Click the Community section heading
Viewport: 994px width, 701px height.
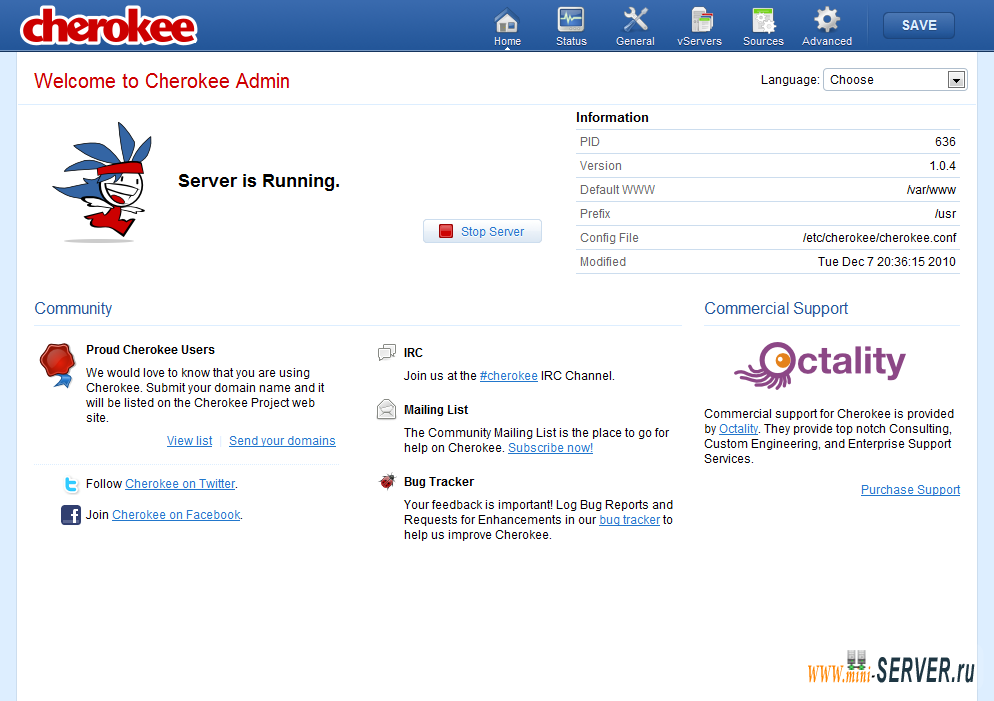click(x=73, y=309)
